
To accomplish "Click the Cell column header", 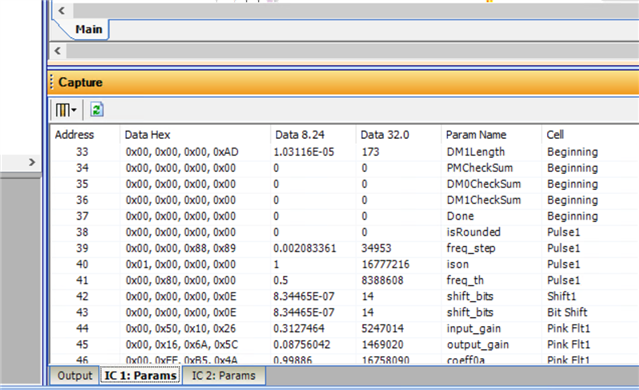I will [x=555, y=135].
